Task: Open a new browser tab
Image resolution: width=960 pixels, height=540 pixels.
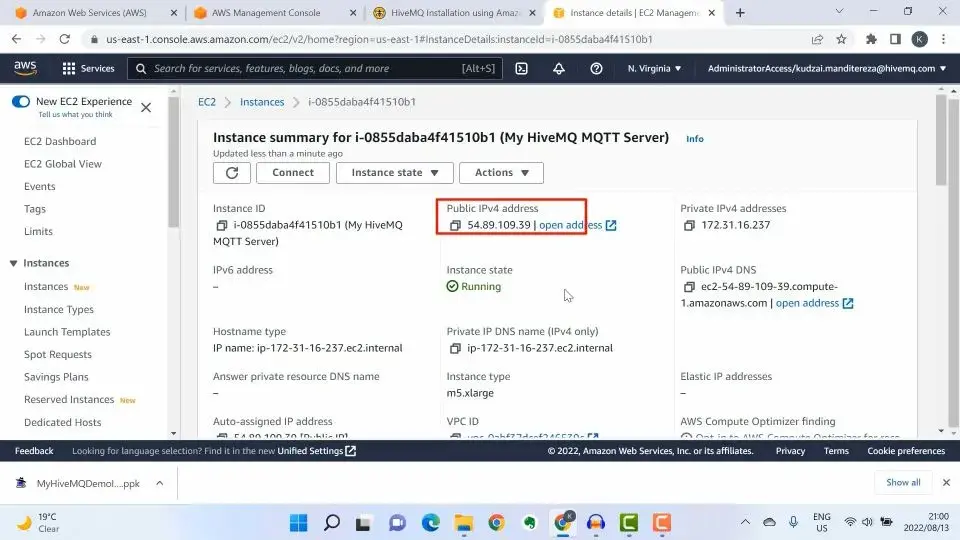Action: (x=740, y=12)
